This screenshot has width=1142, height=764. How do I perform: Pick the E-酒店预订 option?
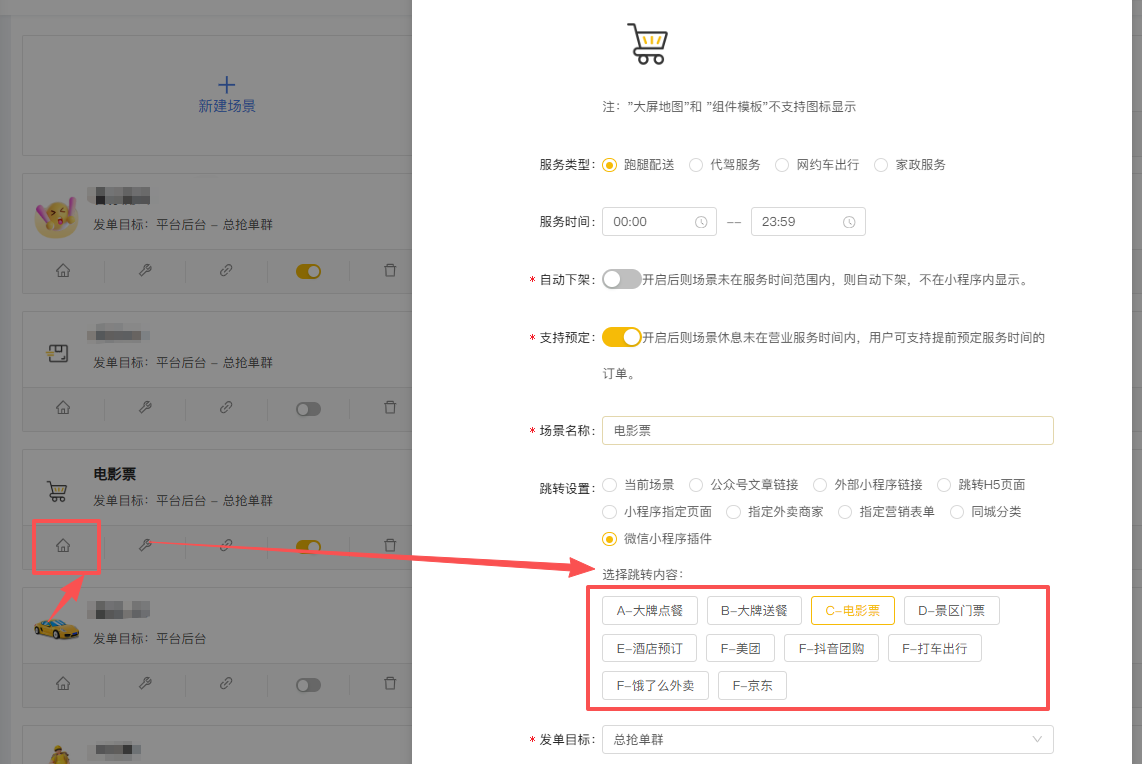[649, 648]
